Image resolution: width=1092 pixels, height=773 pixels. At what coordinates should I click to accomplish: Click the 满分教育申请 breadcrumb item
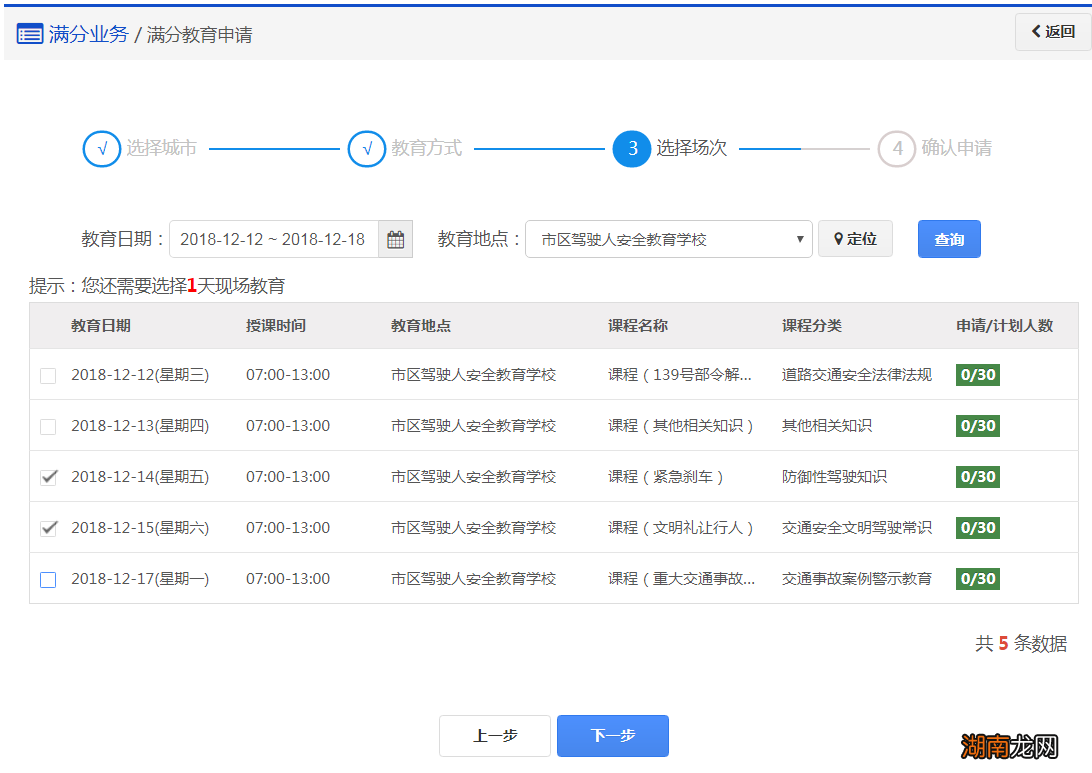[199, 33]
